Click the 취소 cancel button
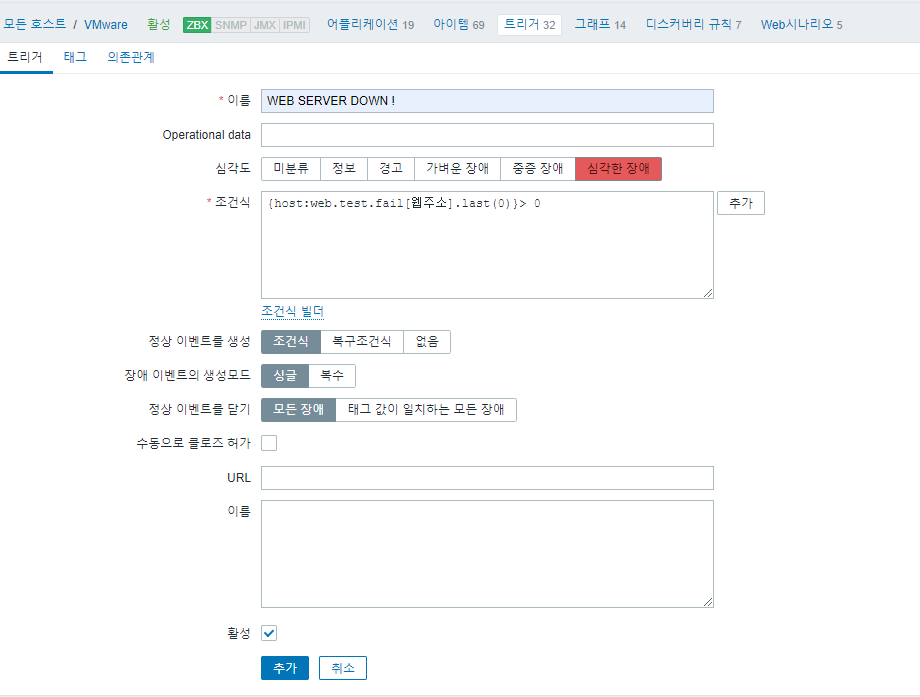The image size is (920, 697). [x=343, y=668]
